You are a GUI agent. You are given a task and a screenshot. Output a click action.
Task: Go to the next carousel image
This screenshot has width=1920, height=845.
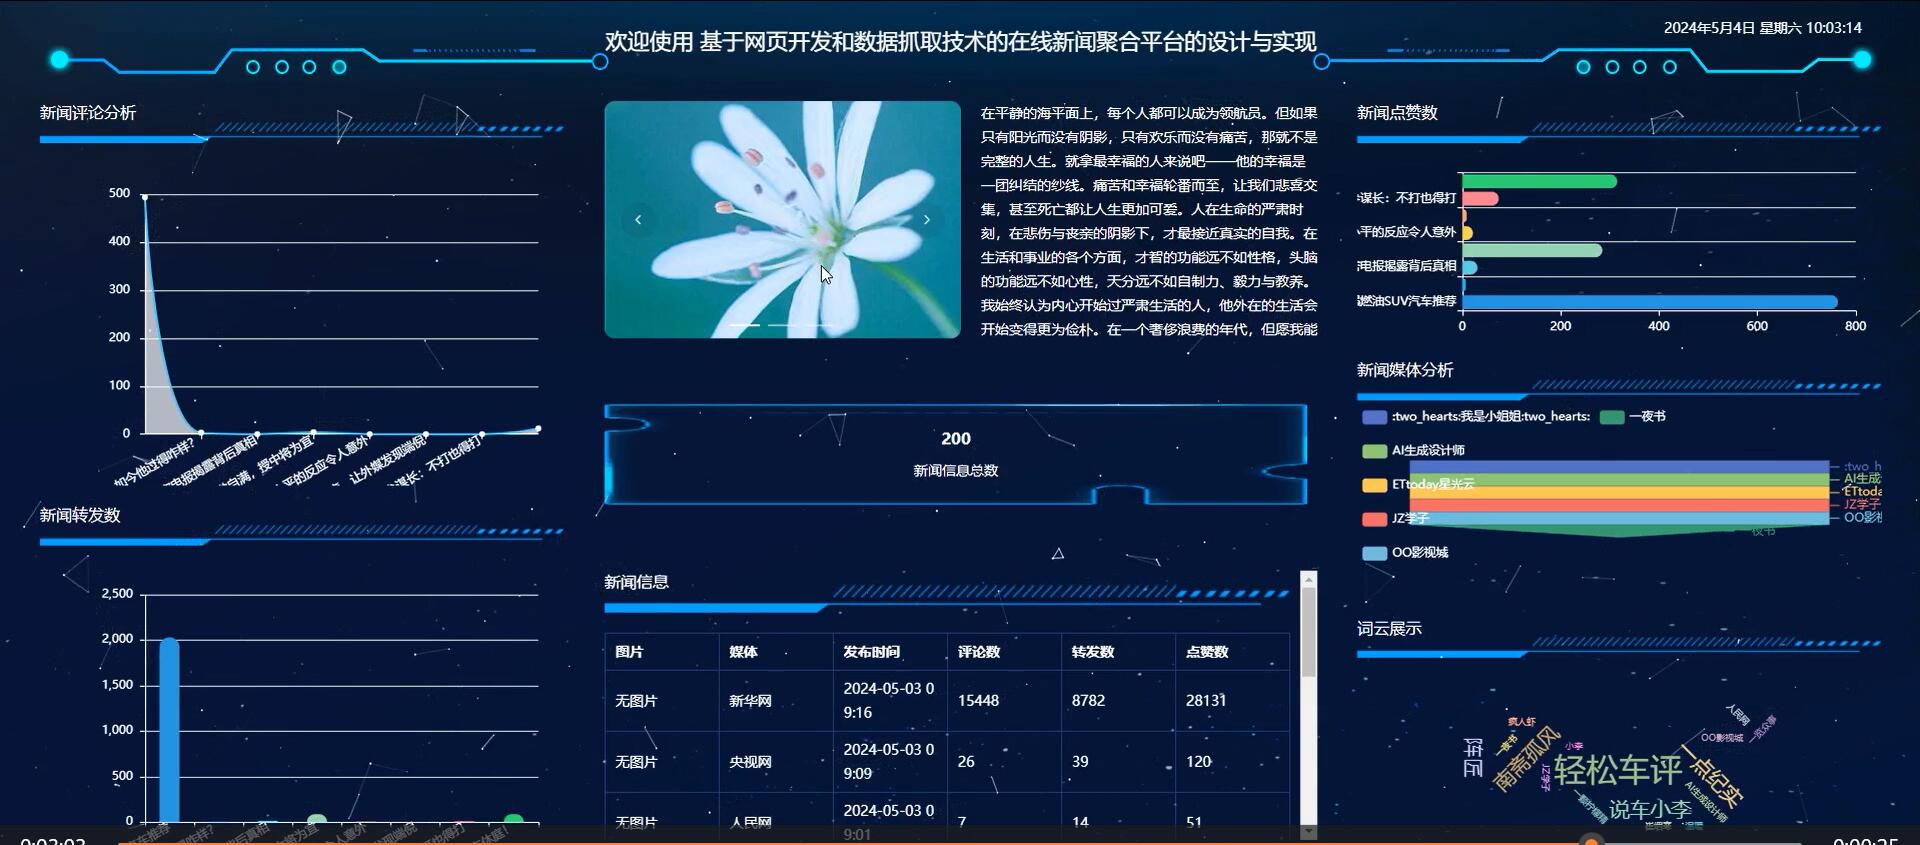point(926,219)
